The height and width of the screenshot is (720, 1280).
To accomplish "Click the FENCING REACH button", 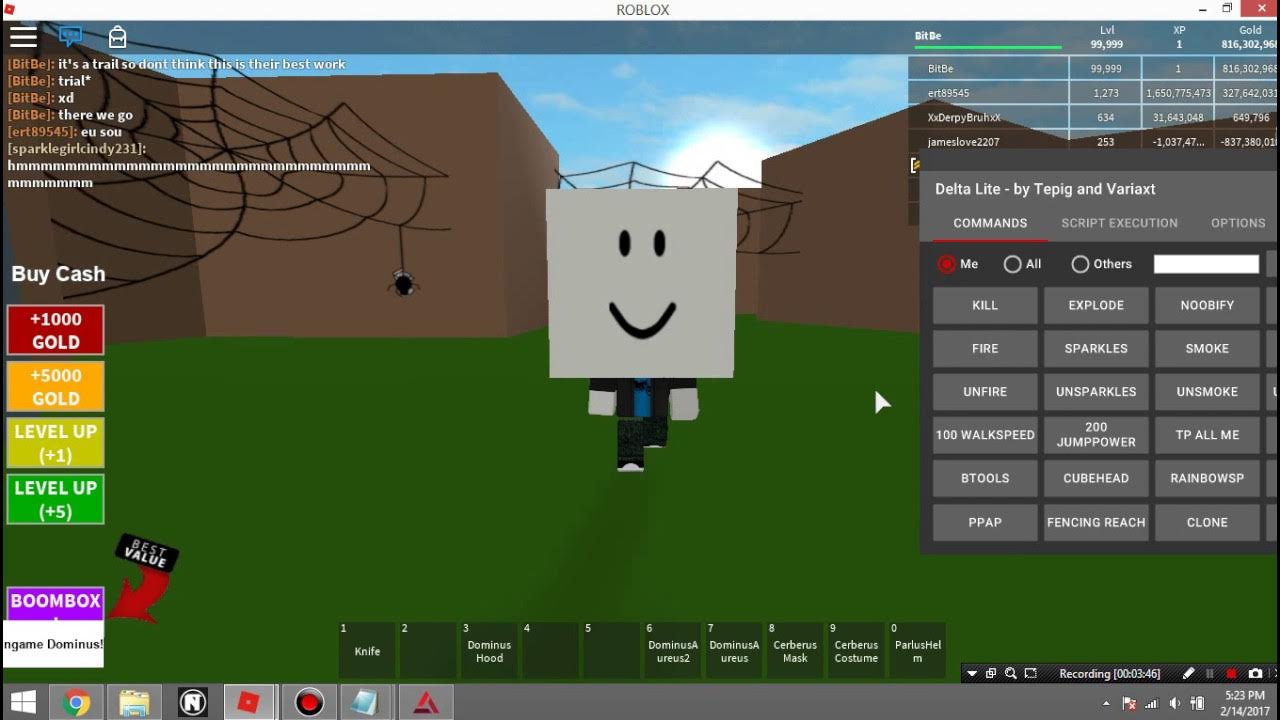I will (x=1096, y=522).
